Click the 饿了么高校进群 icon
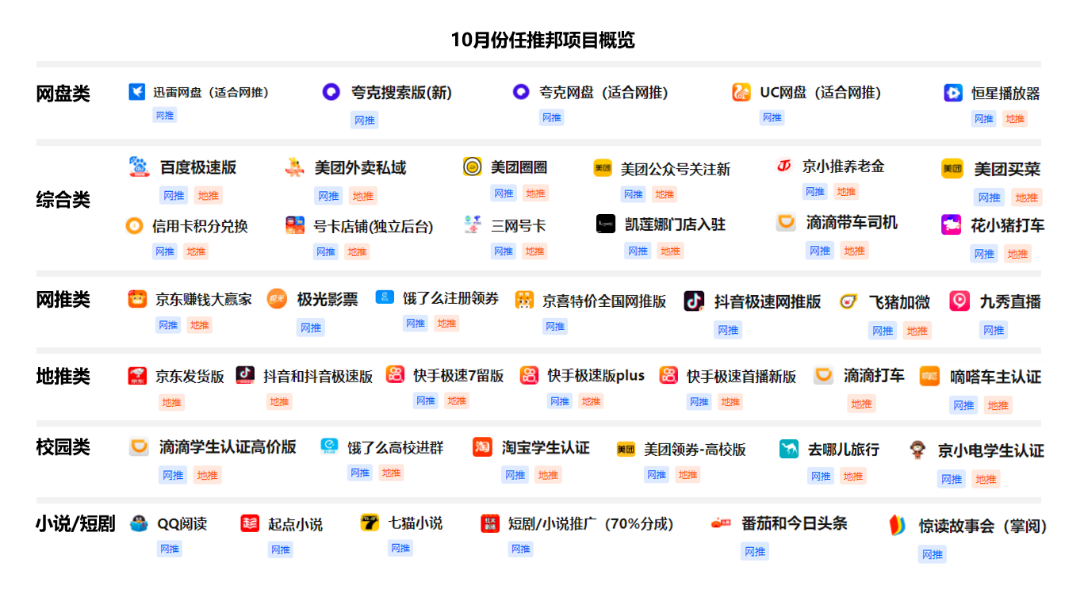Screen dimensions: 1080x602 coord(329,446)
